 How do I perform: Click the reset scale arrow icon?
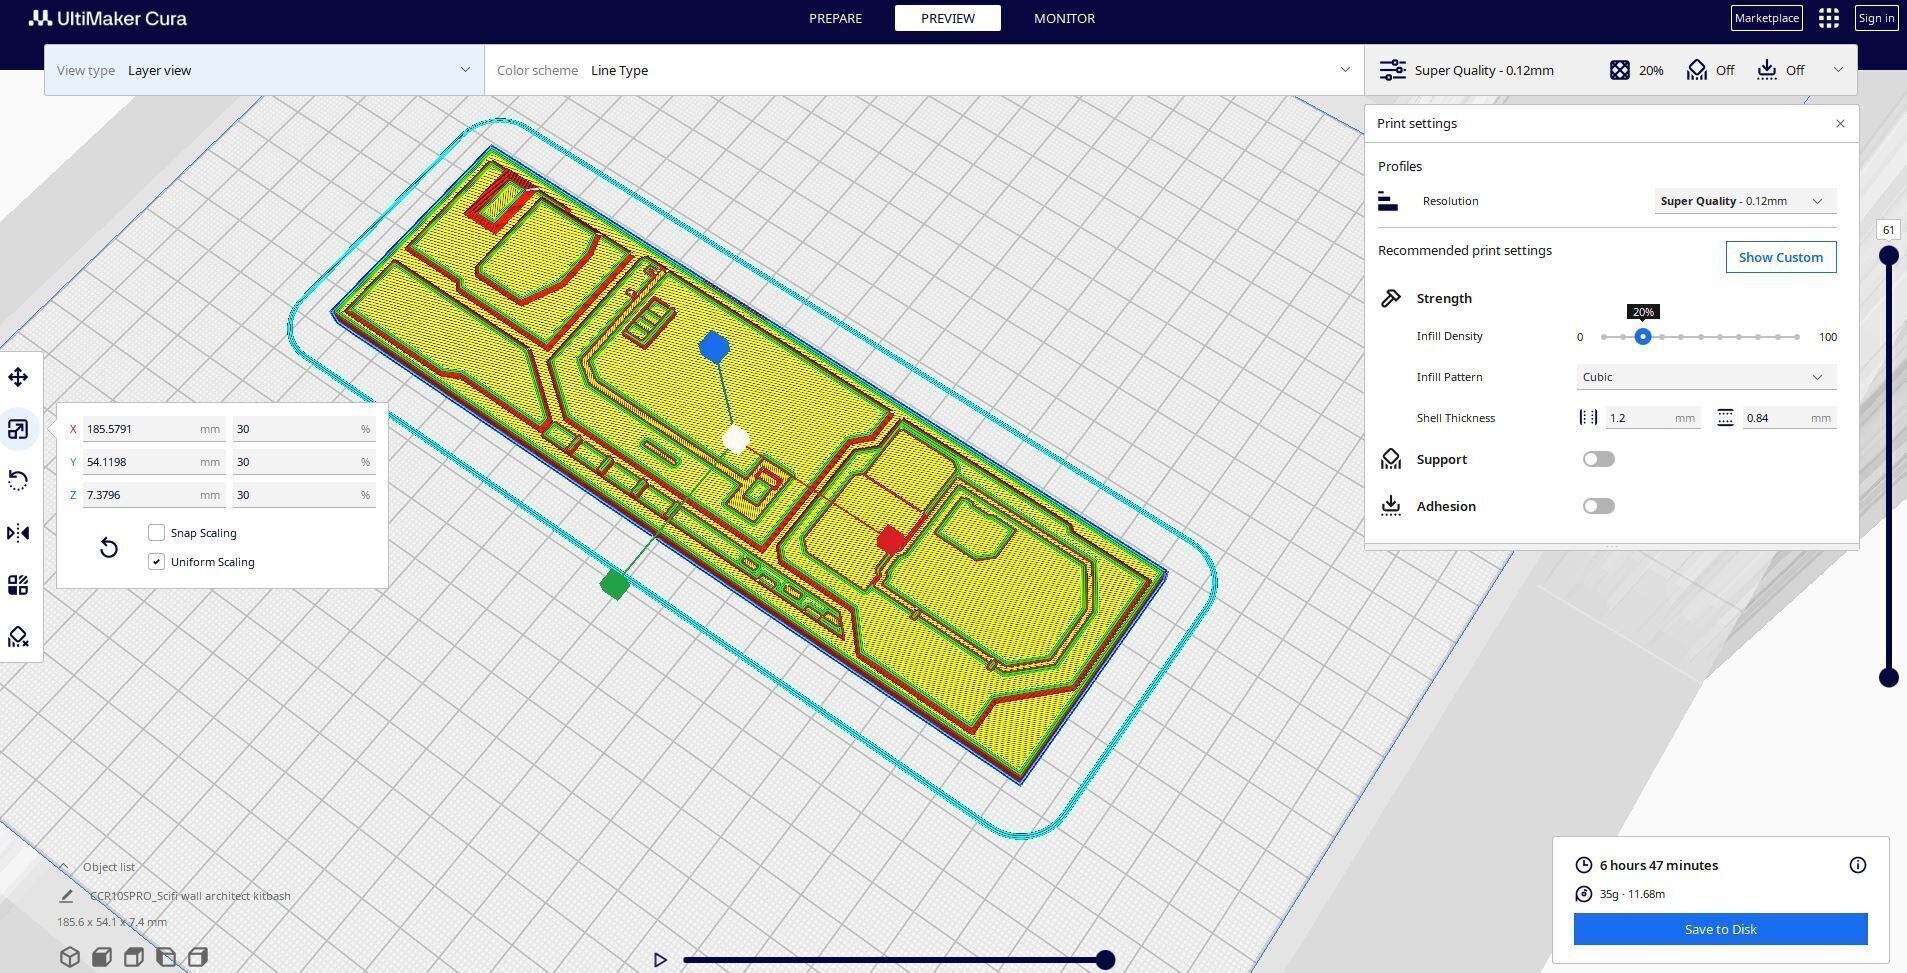tap(109, 548)
